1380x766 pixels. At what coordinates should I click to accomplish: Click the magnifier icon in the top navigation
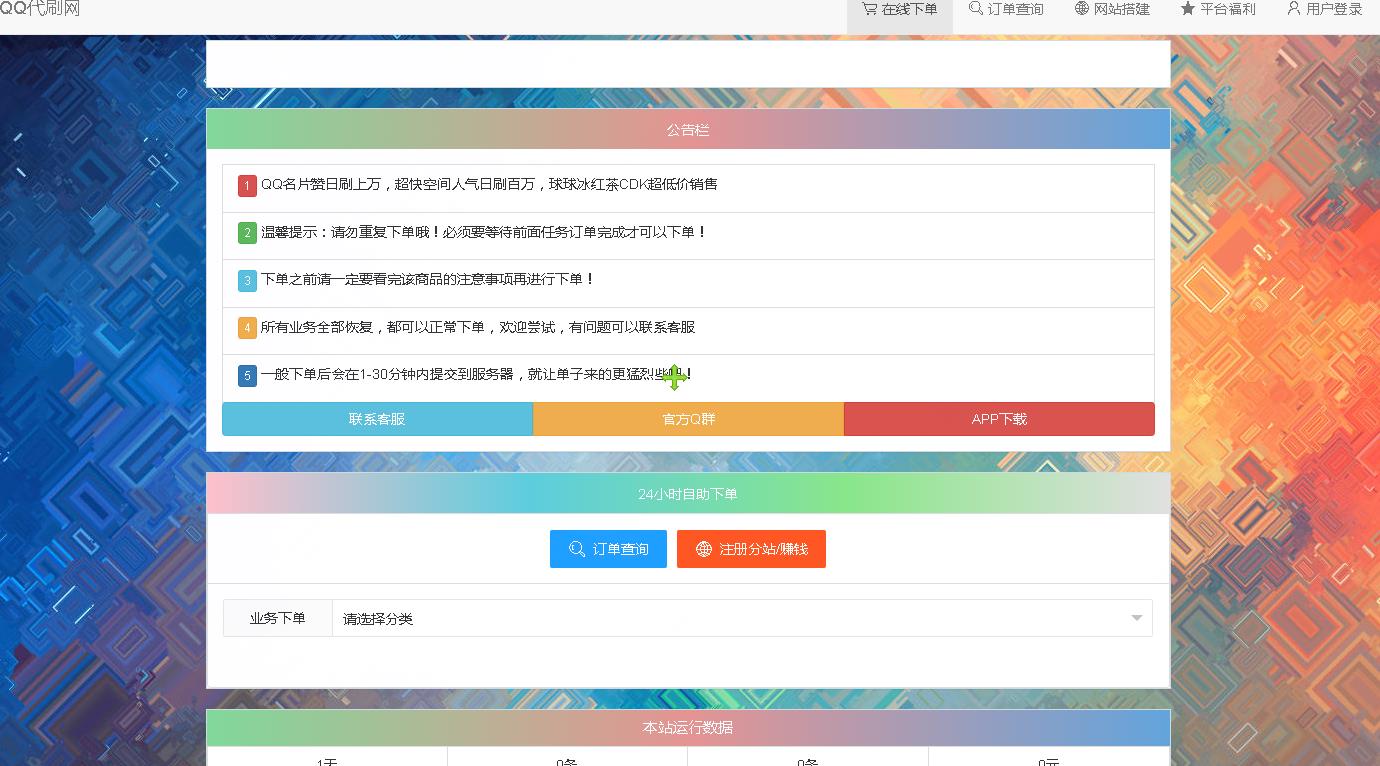(975, 9)
